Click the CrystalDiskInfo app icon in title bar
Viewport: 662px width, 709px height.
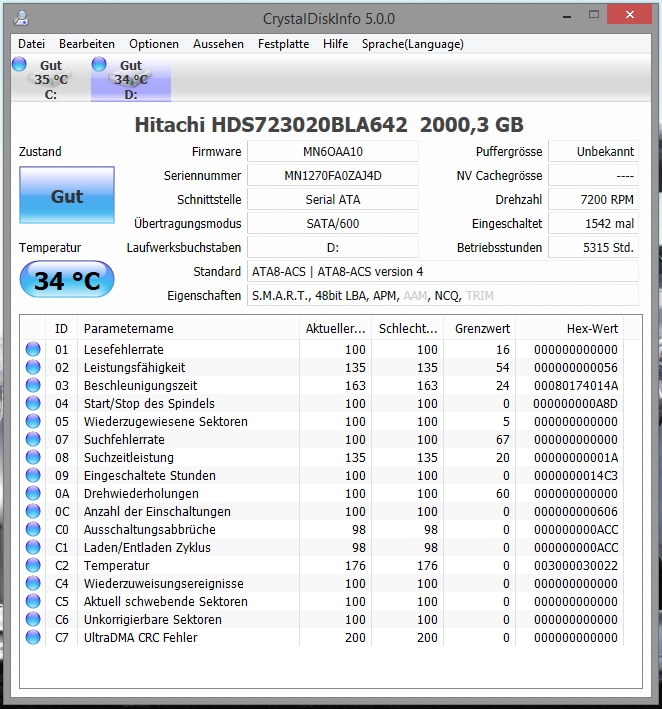[x=21, y=18]
